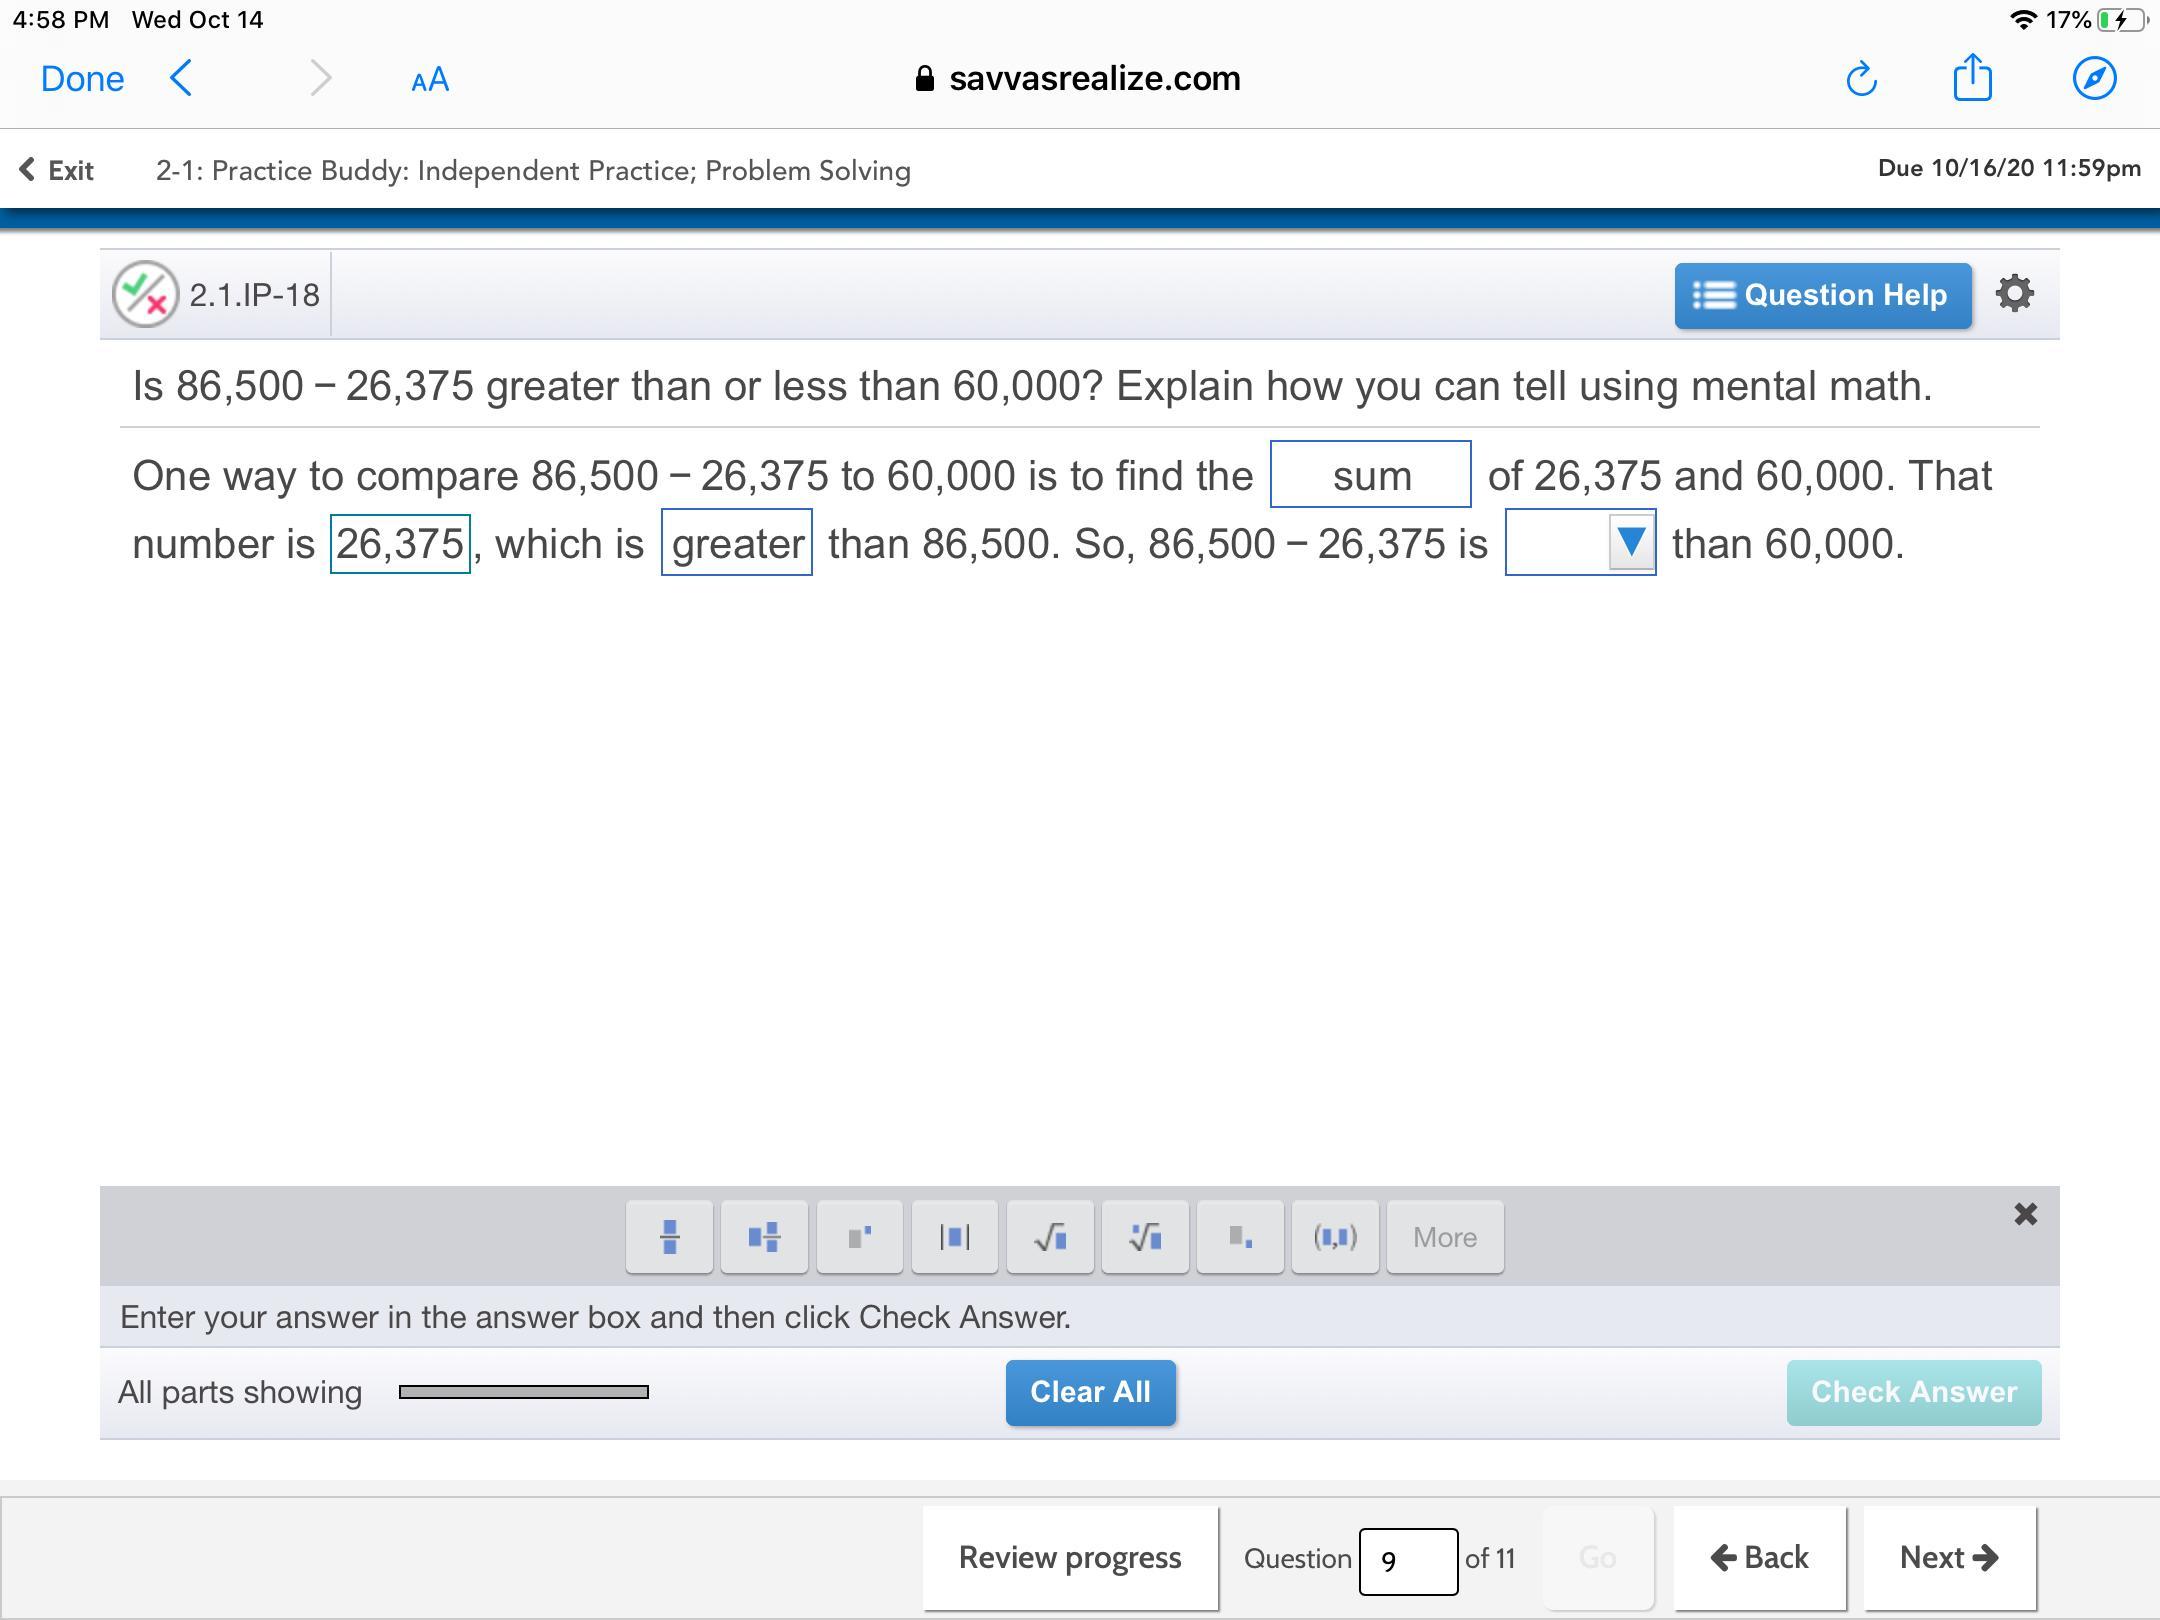
Task: Insert a mixed number template
Action: (764, 1237)
